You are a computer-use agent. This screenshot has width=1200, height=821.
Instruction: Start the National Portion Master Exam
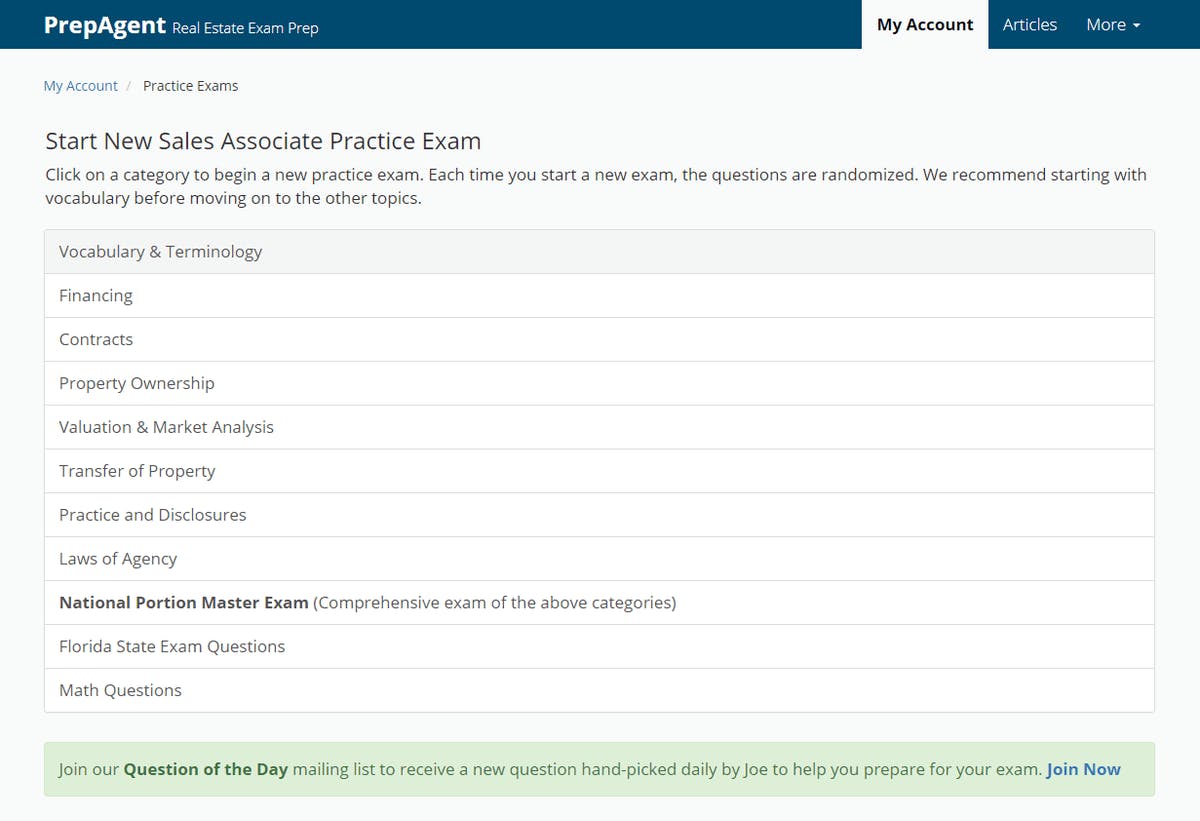(x=184, y=603)
